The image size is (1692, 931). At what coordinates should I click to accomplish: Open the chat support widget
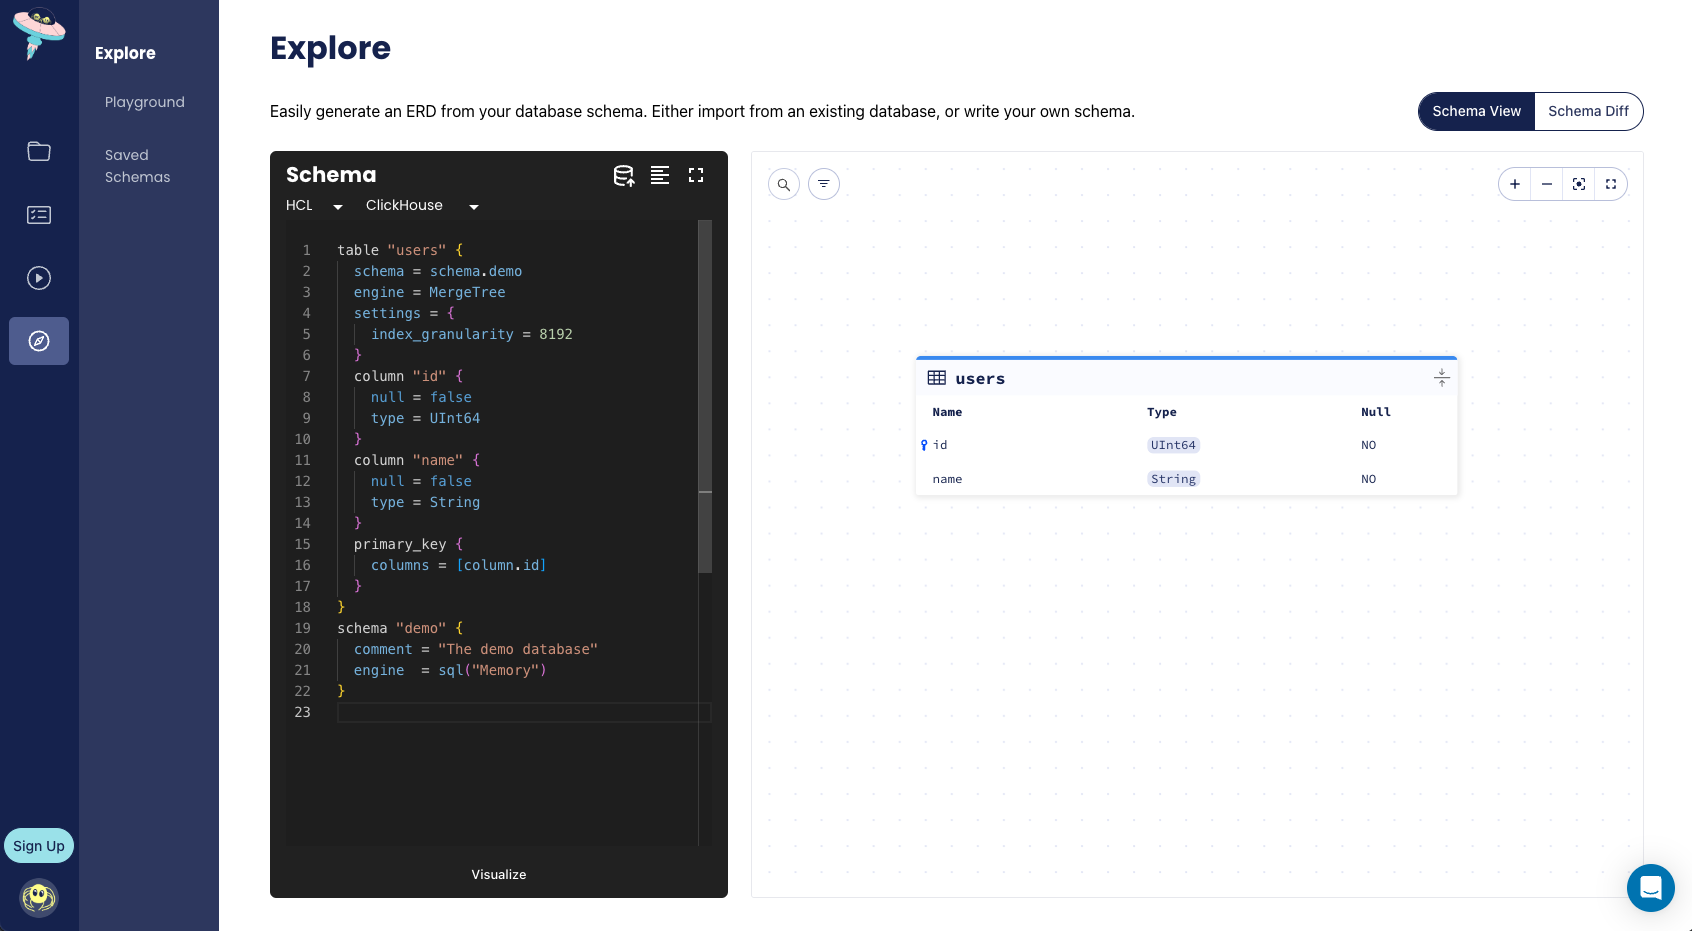[1650, 887]
